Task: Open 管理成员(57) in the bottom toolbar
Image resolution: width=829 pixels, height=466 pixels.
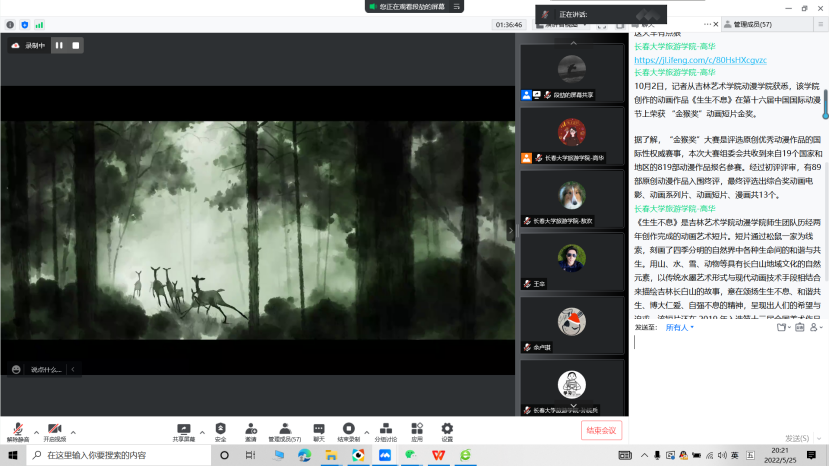Action: click(x=284, y=432)
